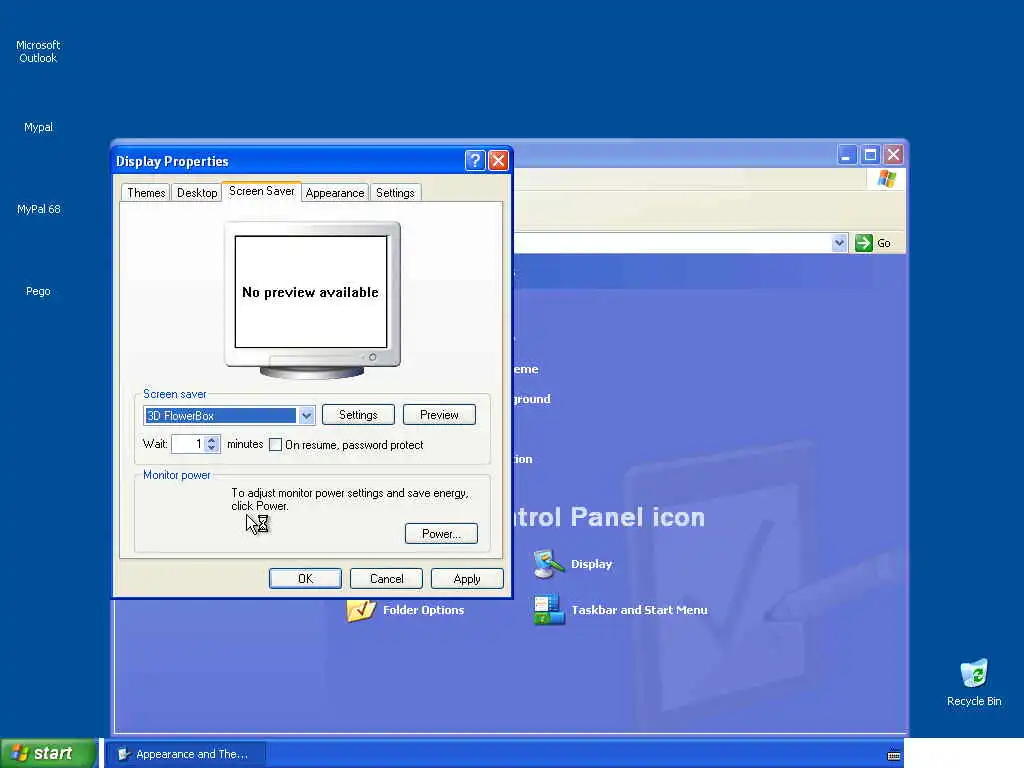
Task: Decrease the wait minutes with down arrow
Action: [211, 448]
